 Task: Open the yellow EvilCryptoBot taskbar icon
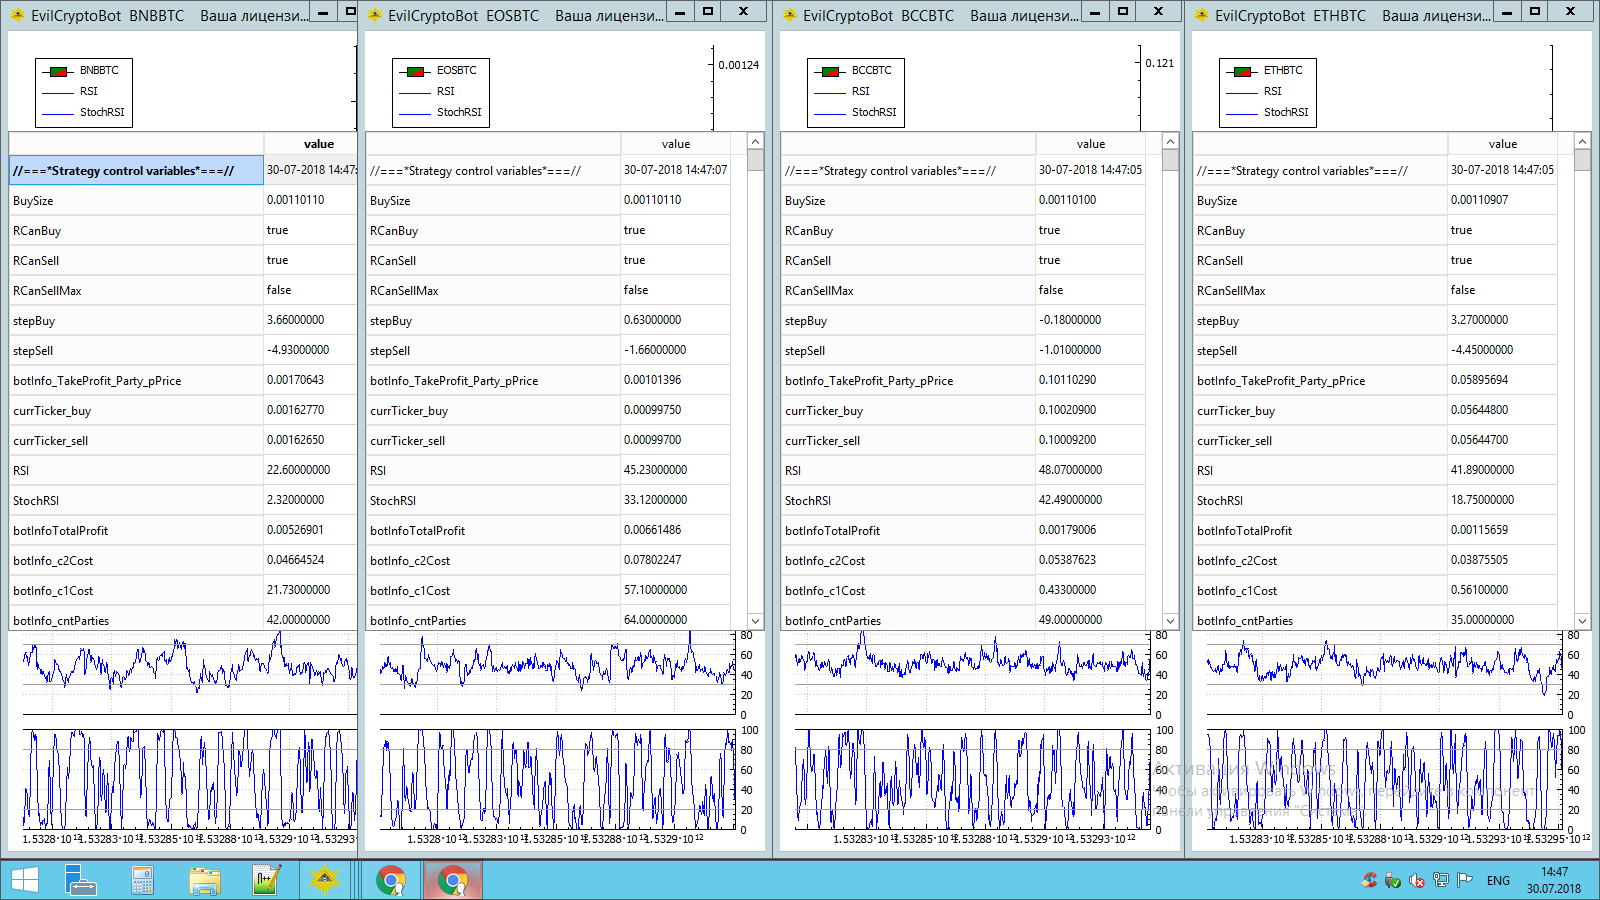[x=325, y=880]
